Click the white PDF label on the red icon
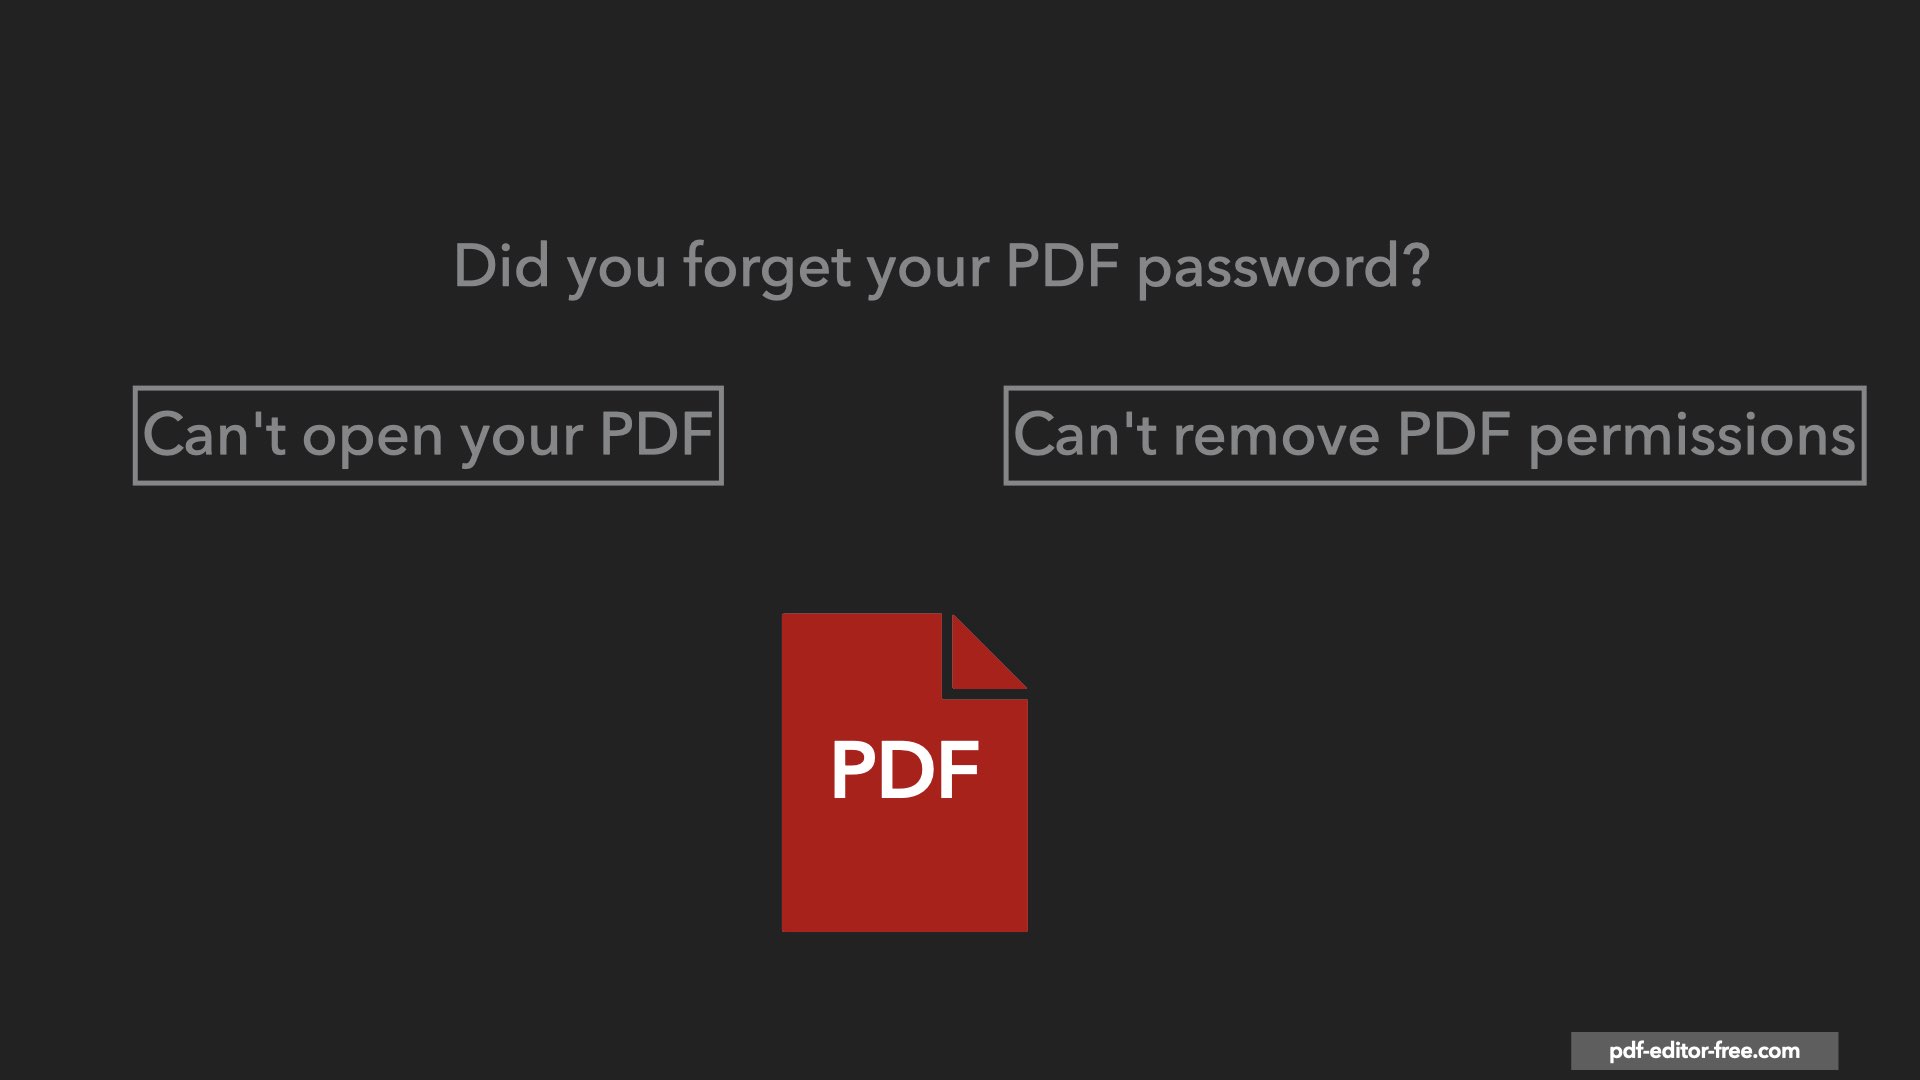The width and height of the screenshot is (1920, 1080). pyautogui.click(x=904, y=770)
